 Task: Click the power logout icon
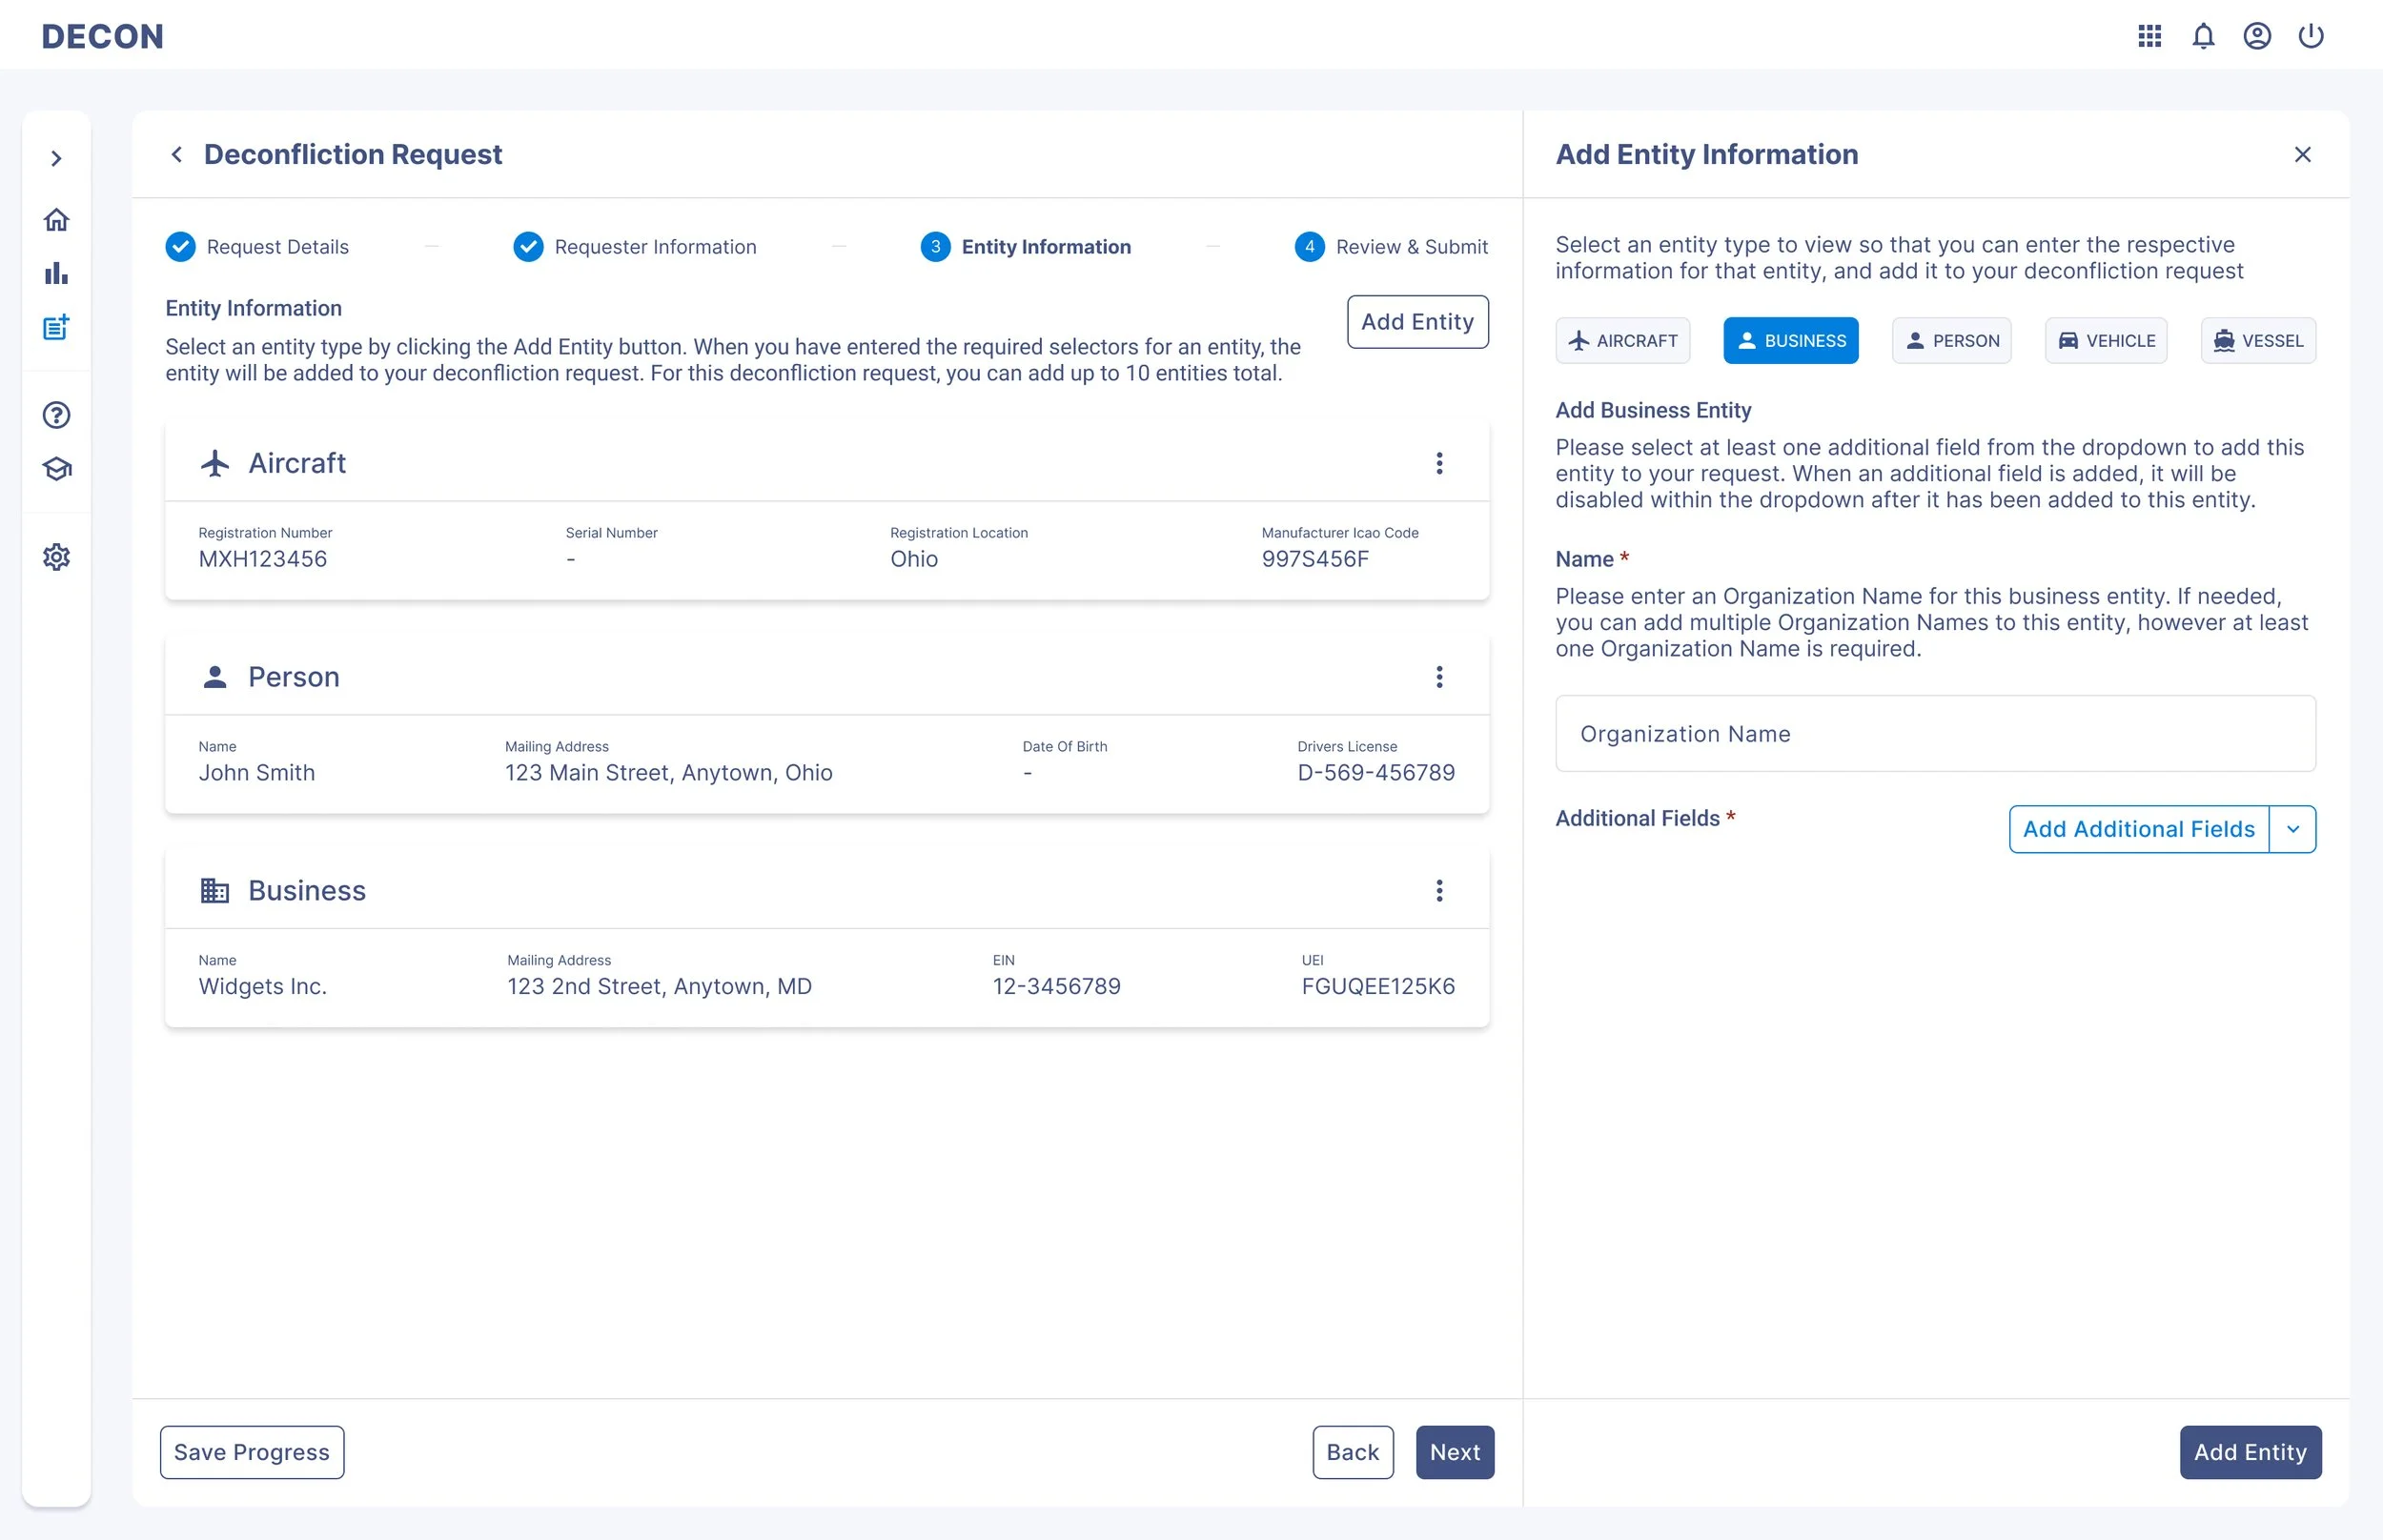2310,36
